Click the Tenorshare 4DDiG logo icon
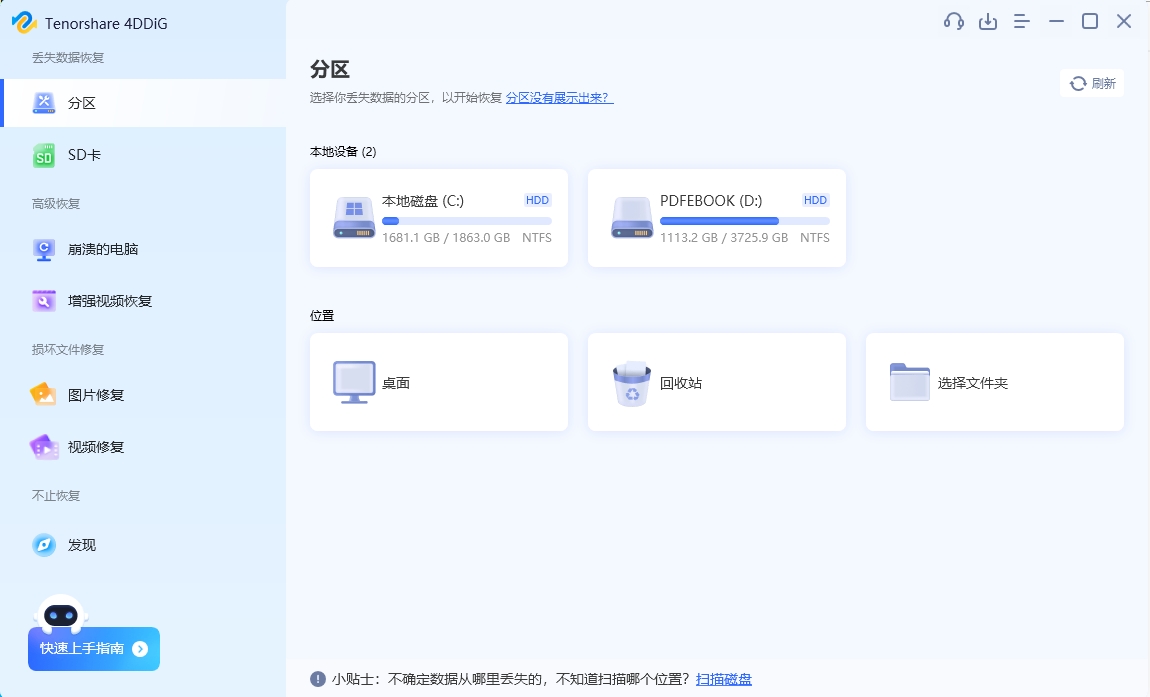 pyautogui.click(x=24, y=23)
